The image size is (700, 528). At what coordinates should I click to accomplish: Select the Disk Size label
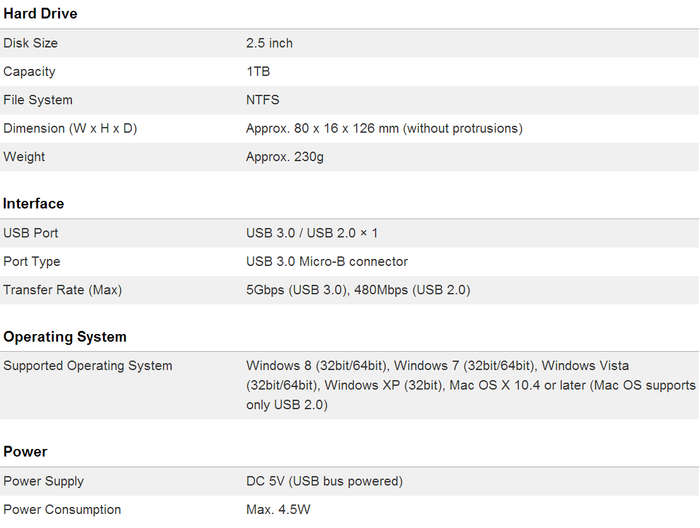click(x=30, y=43)
